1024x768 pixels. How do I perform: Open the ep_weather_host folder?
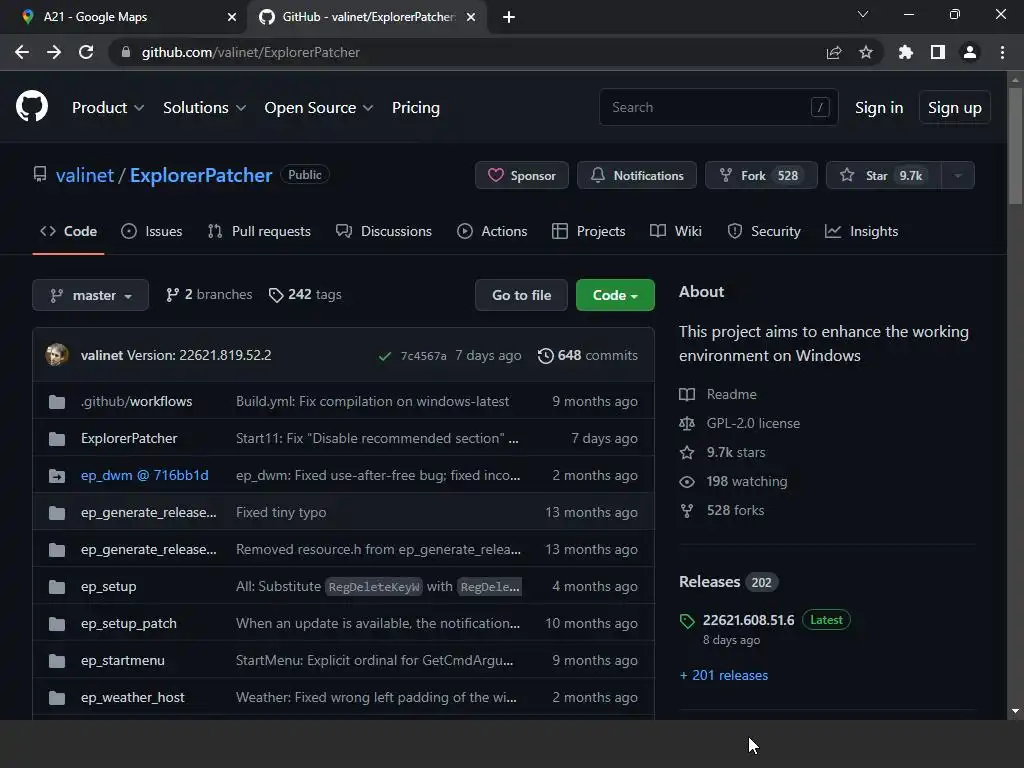tap(133, 697)
